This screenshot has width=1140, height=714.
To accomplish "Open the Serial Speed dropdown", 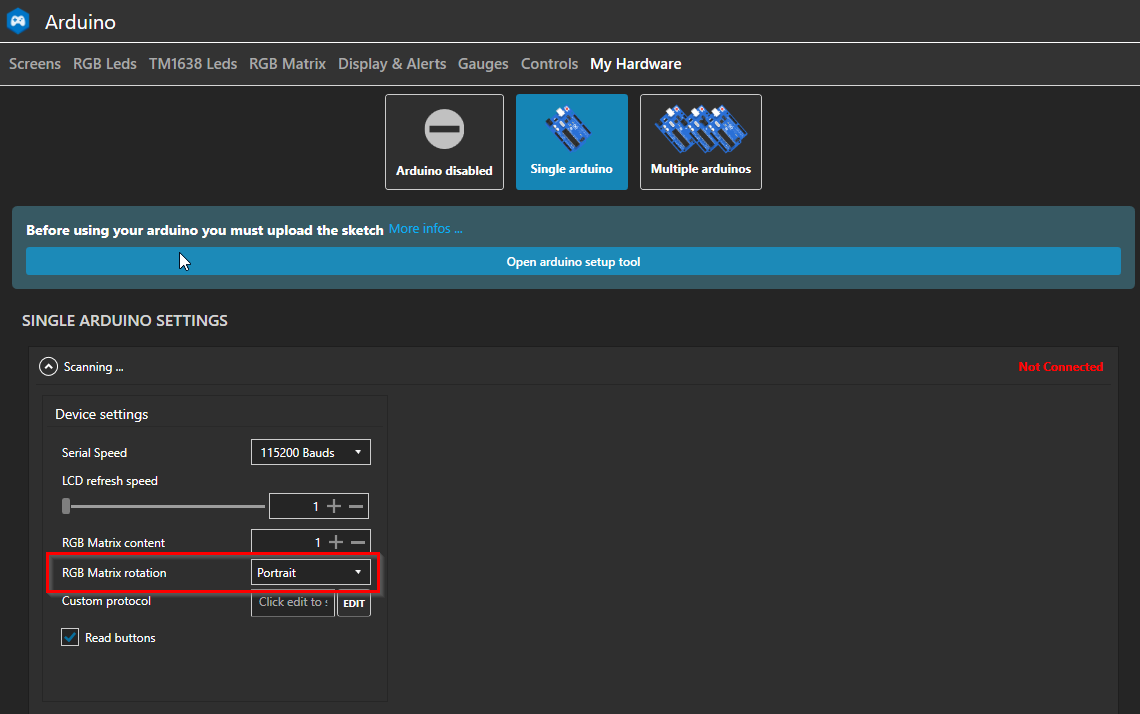I will click(310, 452).
